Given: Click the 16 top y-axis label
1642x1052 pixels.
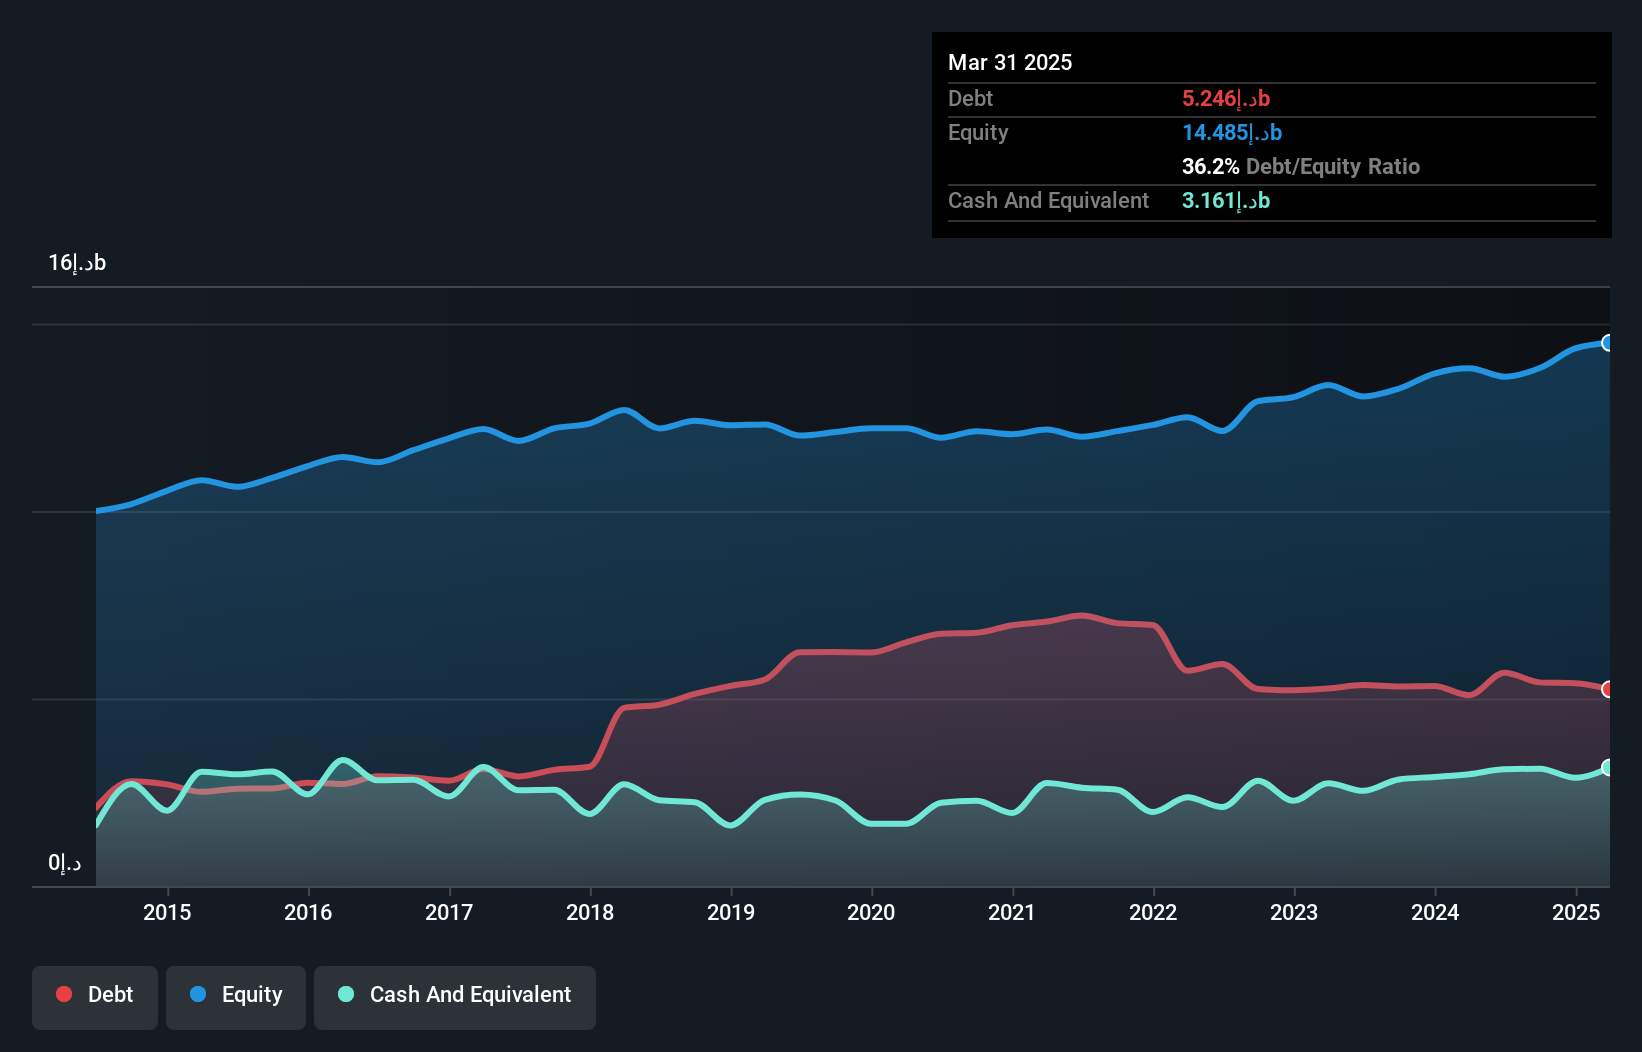Looking at the screenshot, I should pyautogui.click(x=77, y=262).
